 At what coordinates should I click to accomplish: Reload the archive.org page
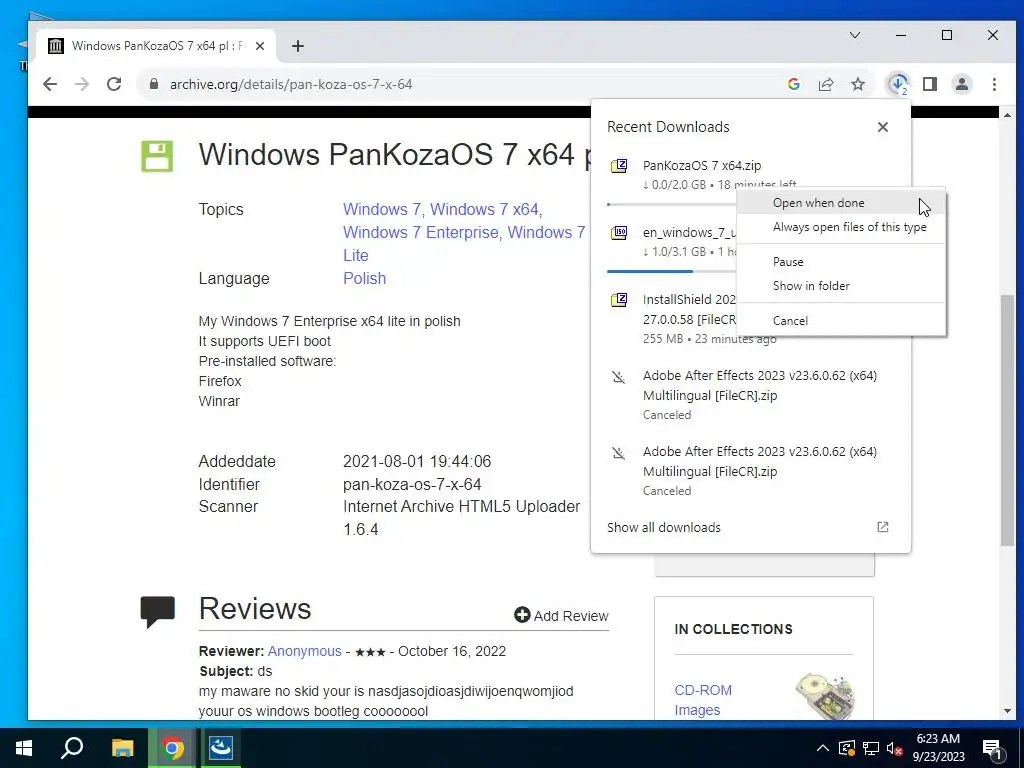click(x=114, y=84)
